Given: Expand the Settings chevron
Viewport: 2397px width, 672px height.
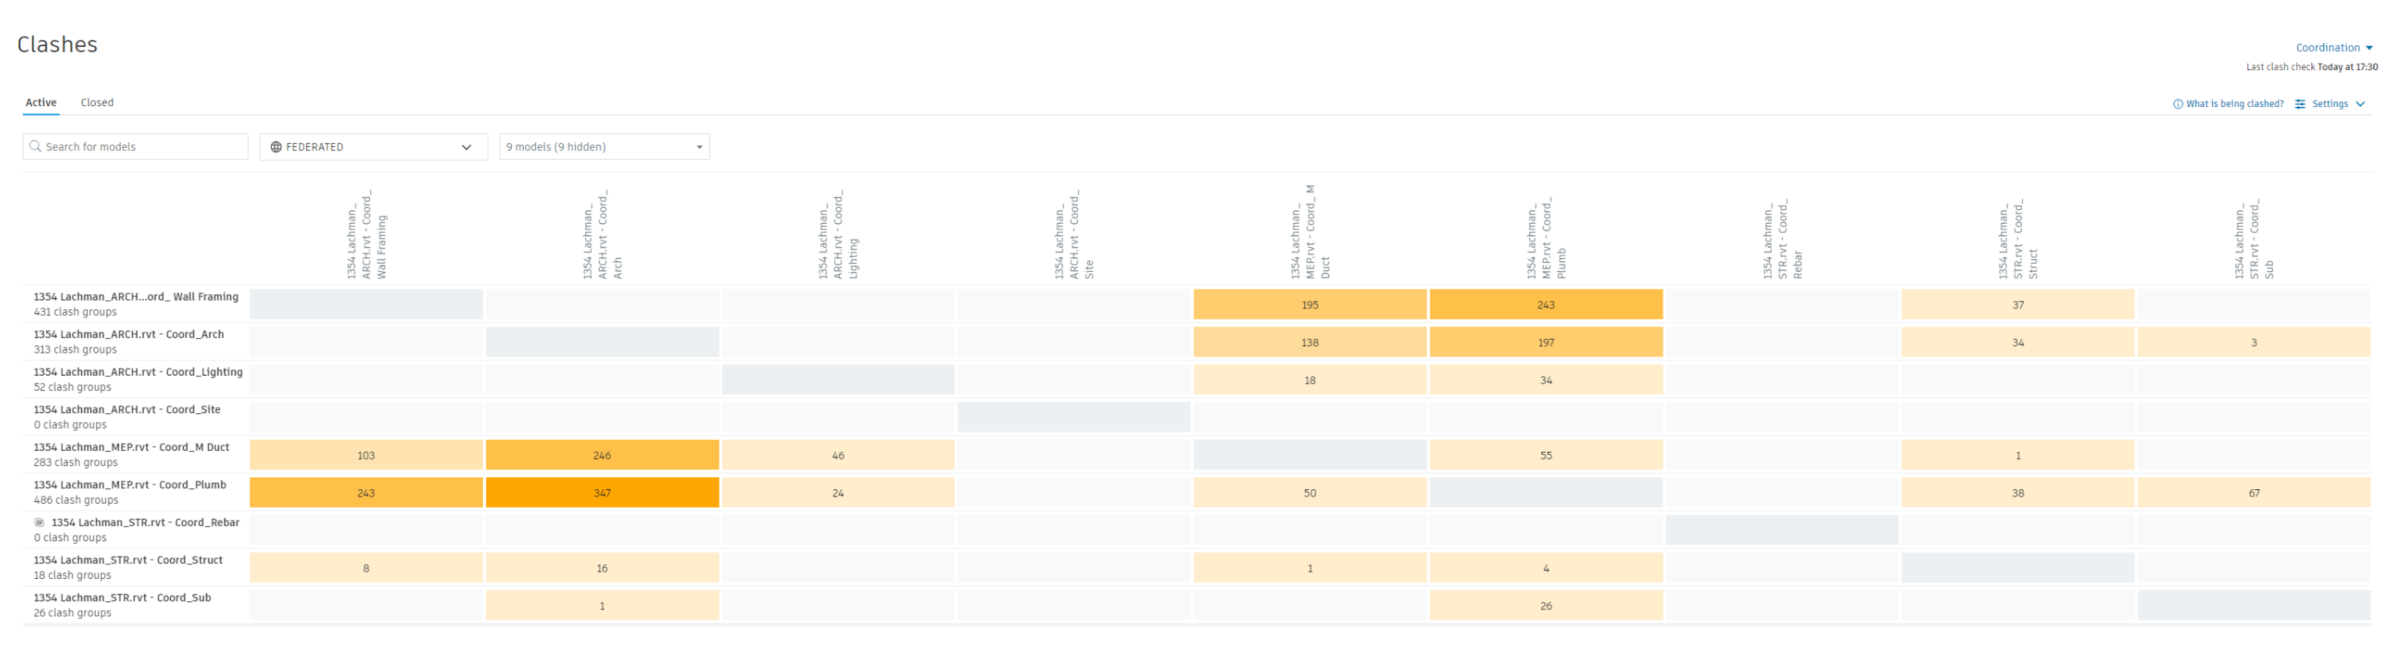Looking at the screenshot, I should pos(2360,104).
